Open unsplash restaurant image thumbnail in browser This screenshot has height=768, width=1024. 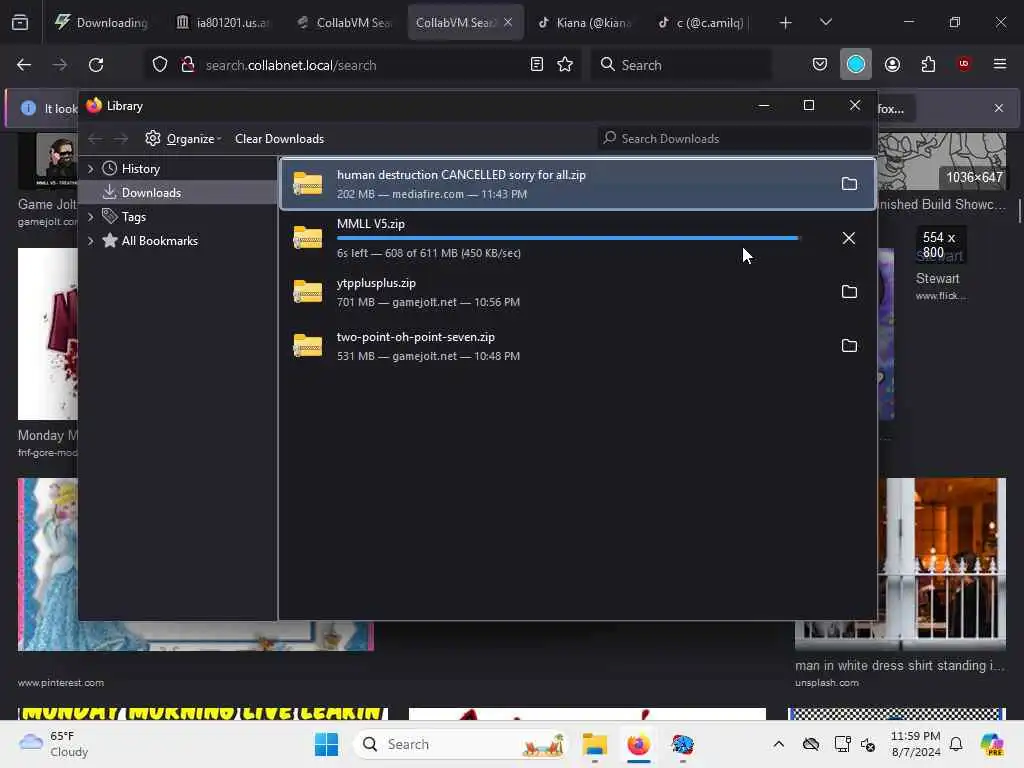tap(901, 564)
